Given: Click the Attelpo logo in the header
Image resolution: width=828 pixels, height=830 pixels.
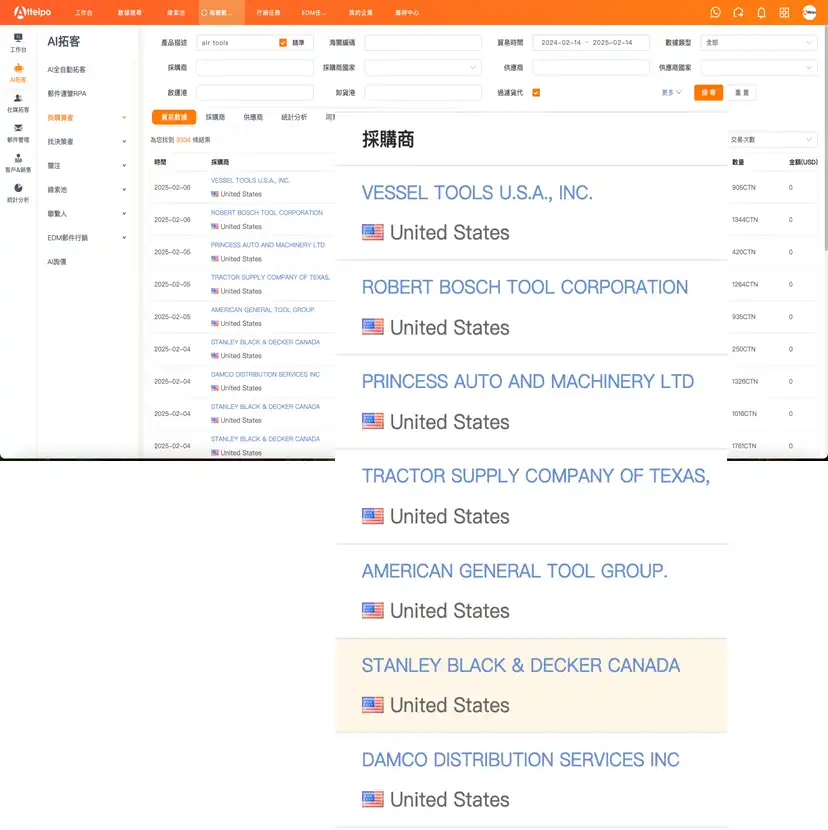Looking at the screenshot, I should tap(32, 12).
